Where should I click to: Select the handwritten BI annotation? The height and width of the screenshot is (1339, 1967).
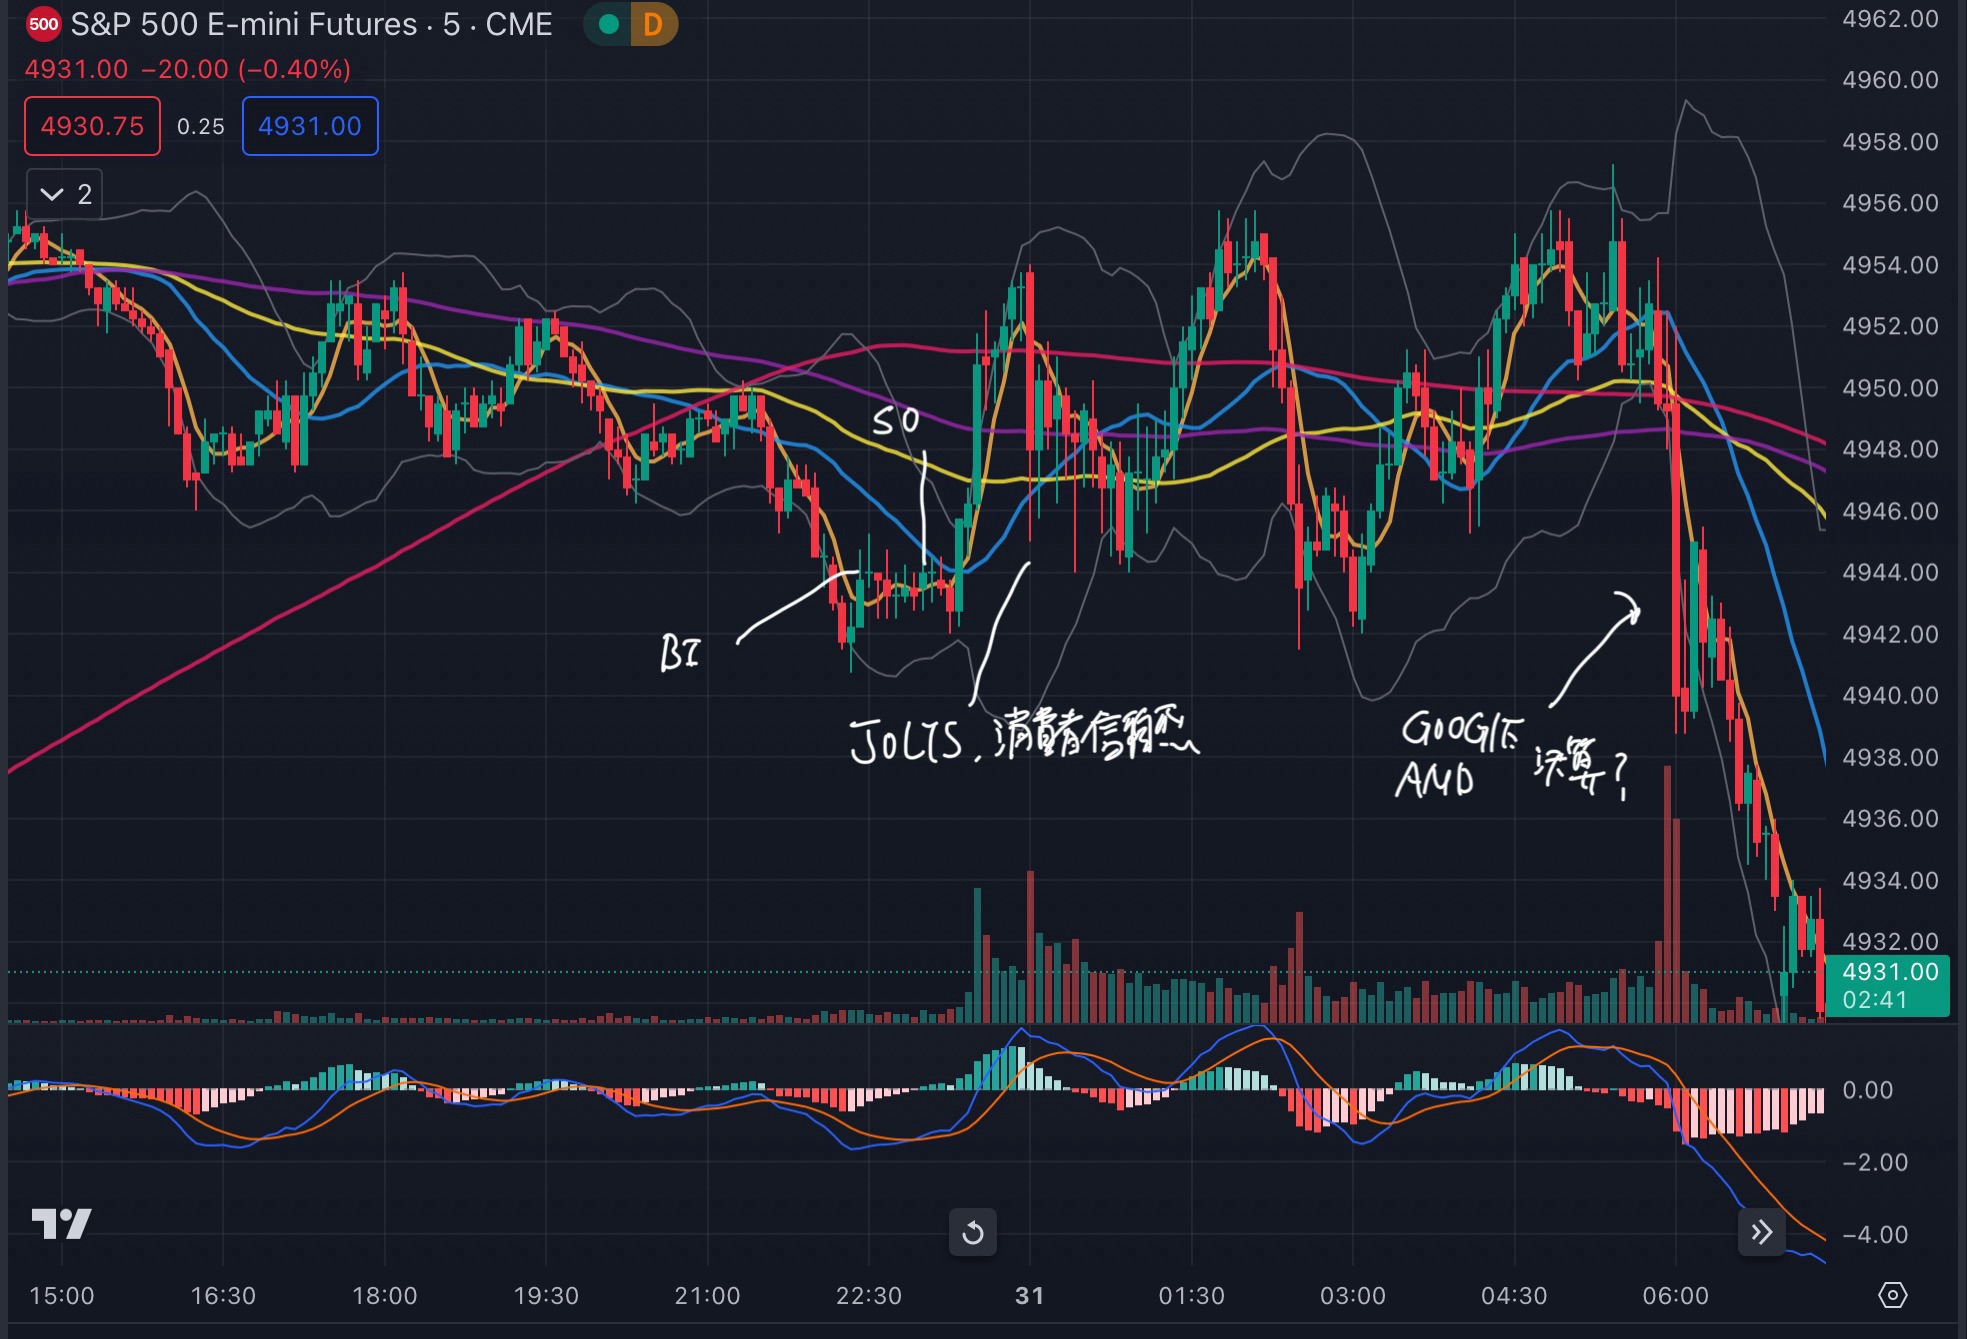[680, 653]
